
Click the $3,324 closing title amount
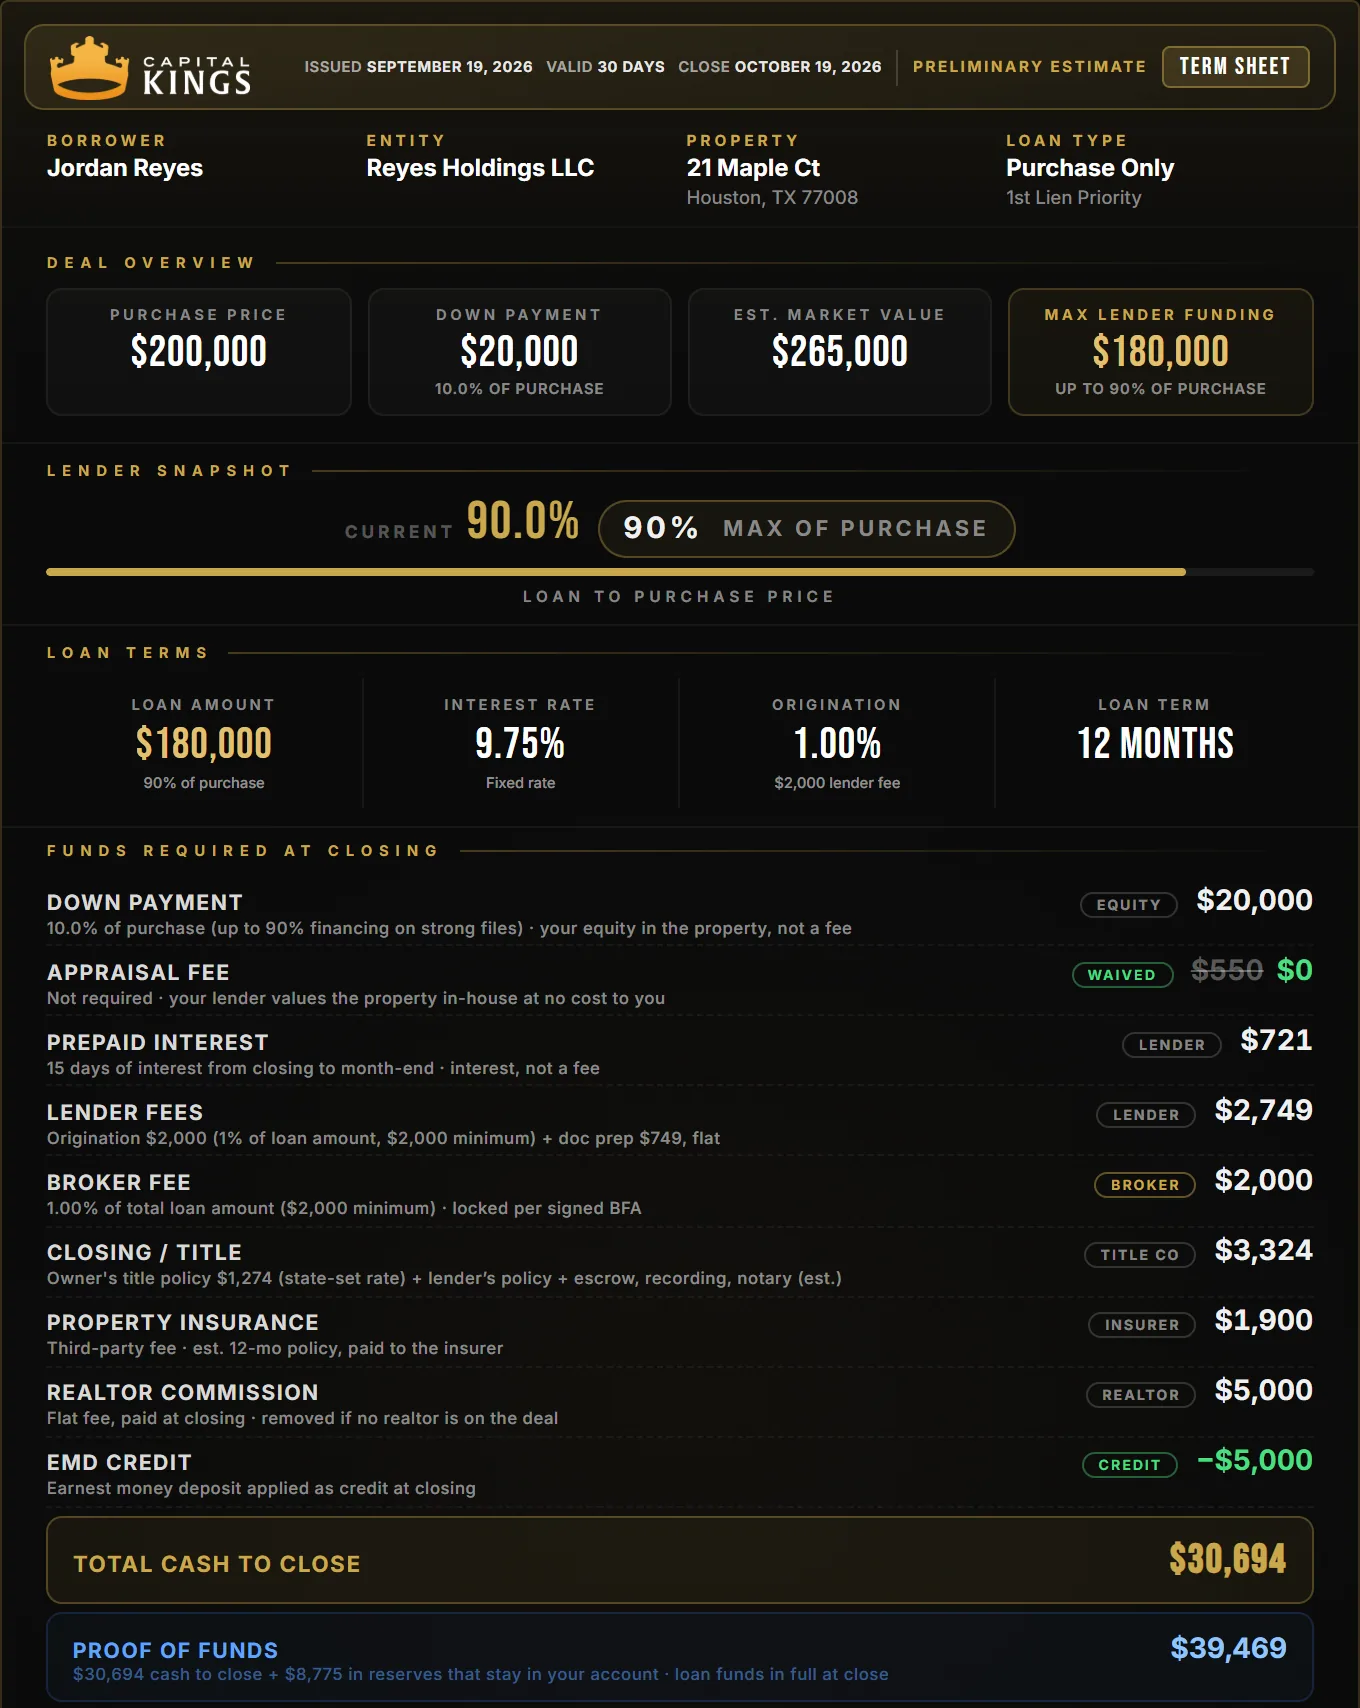point(1264,1250)
